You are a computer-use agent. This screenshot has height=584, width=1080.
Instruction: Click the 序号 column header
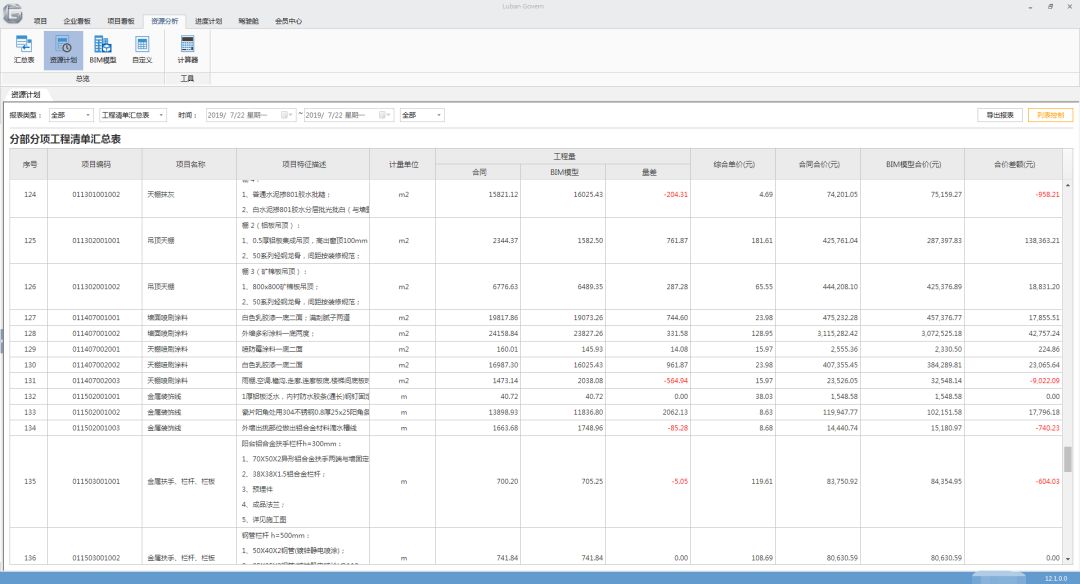30,164
